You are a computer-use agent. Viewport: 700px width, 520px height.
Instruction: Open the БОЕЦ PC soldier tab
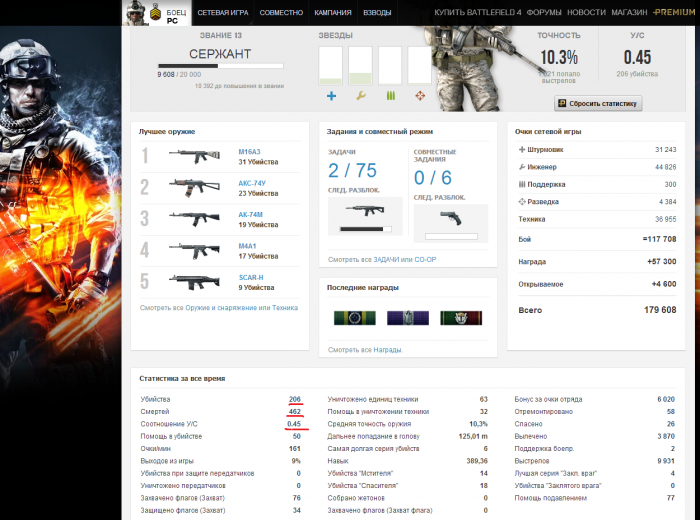pyautogui.click(x=157, y=12)
